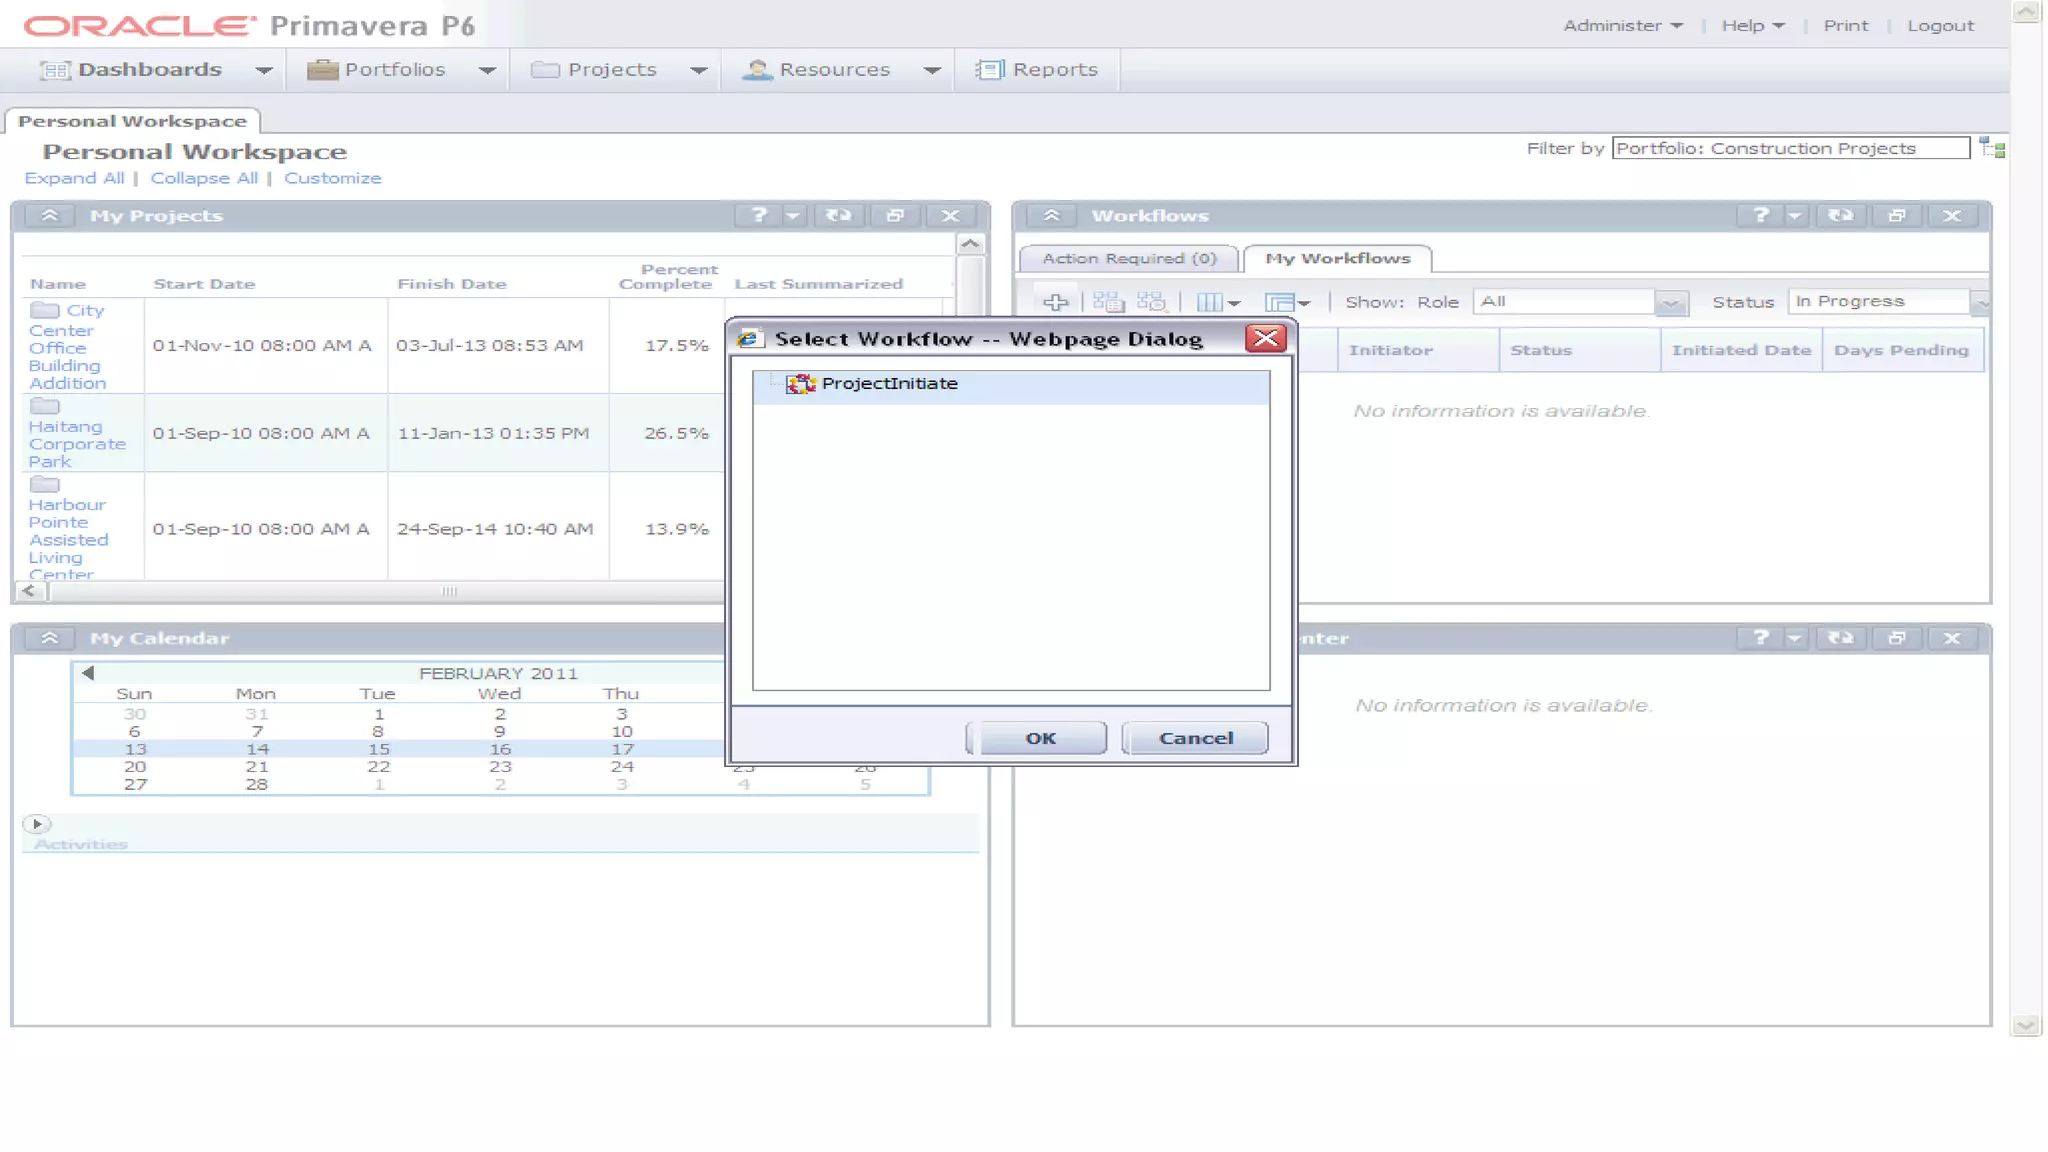Viewport: 2048px width, 1152px height.
Task: Open the Dashboards menu
Action: (x=150, y=70)
